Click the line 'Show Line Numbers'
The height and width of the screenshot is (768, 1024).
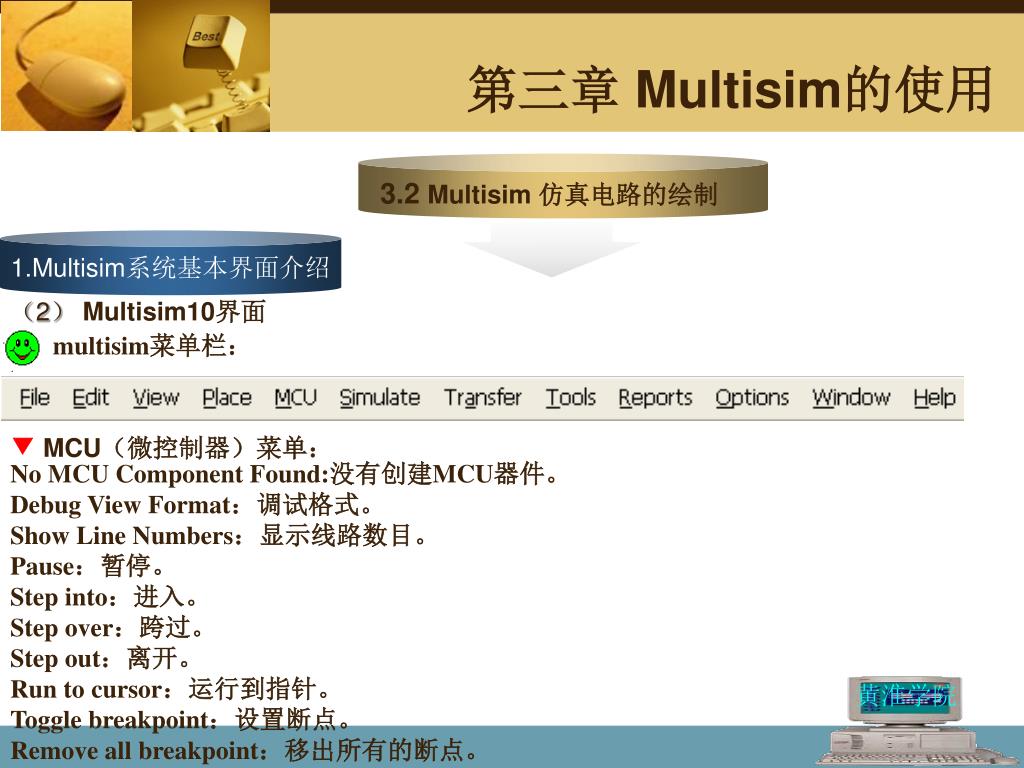[219, 536]
